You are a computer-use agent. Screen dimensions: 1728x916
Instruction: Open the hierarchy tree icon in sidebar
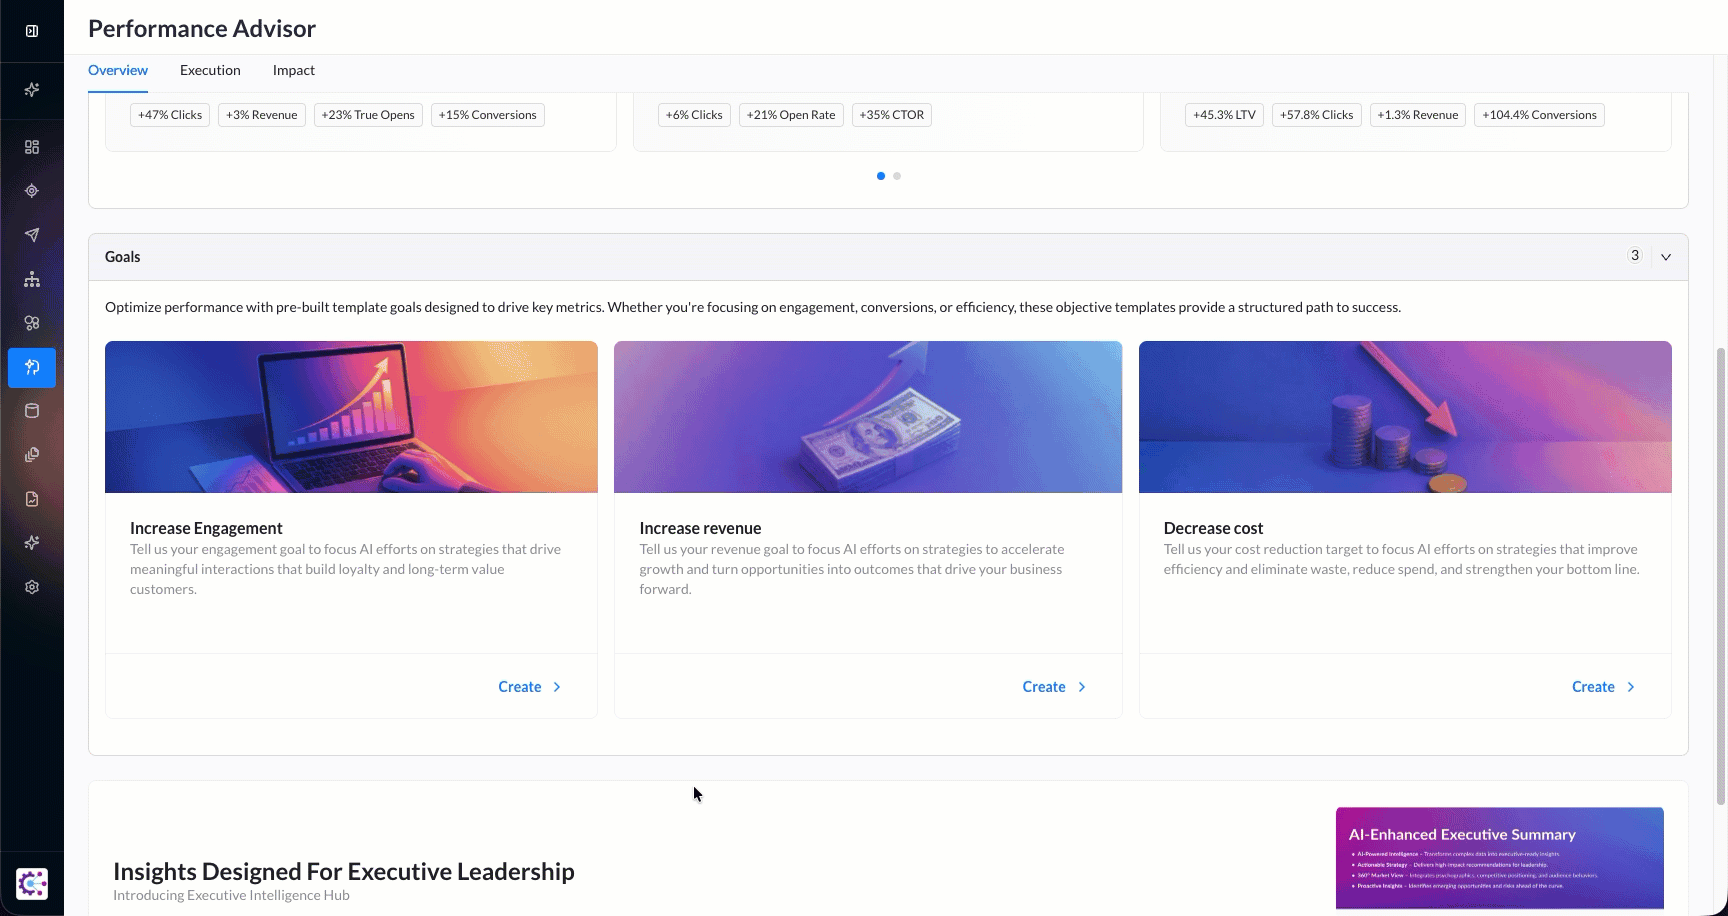tap(32, 279)
